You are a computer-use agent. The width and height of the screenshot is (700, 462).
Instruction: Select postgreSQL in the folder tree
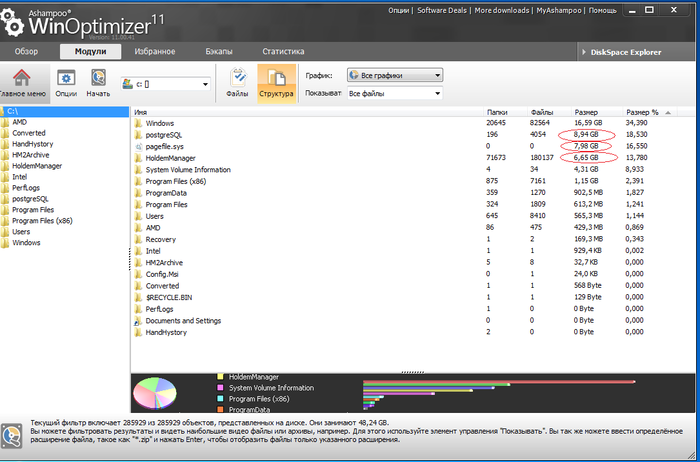tap(30, 199)
